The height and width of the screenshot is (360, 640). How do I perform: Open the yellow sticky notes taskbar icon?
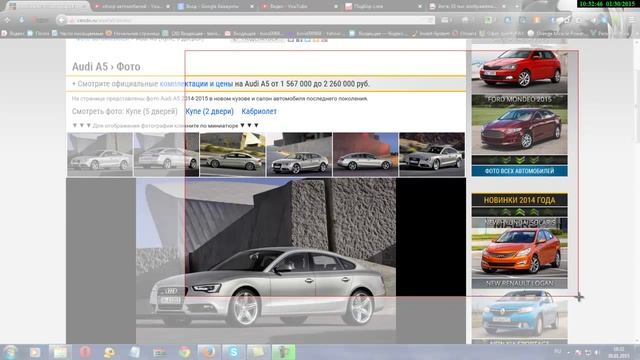click(258, 352)
